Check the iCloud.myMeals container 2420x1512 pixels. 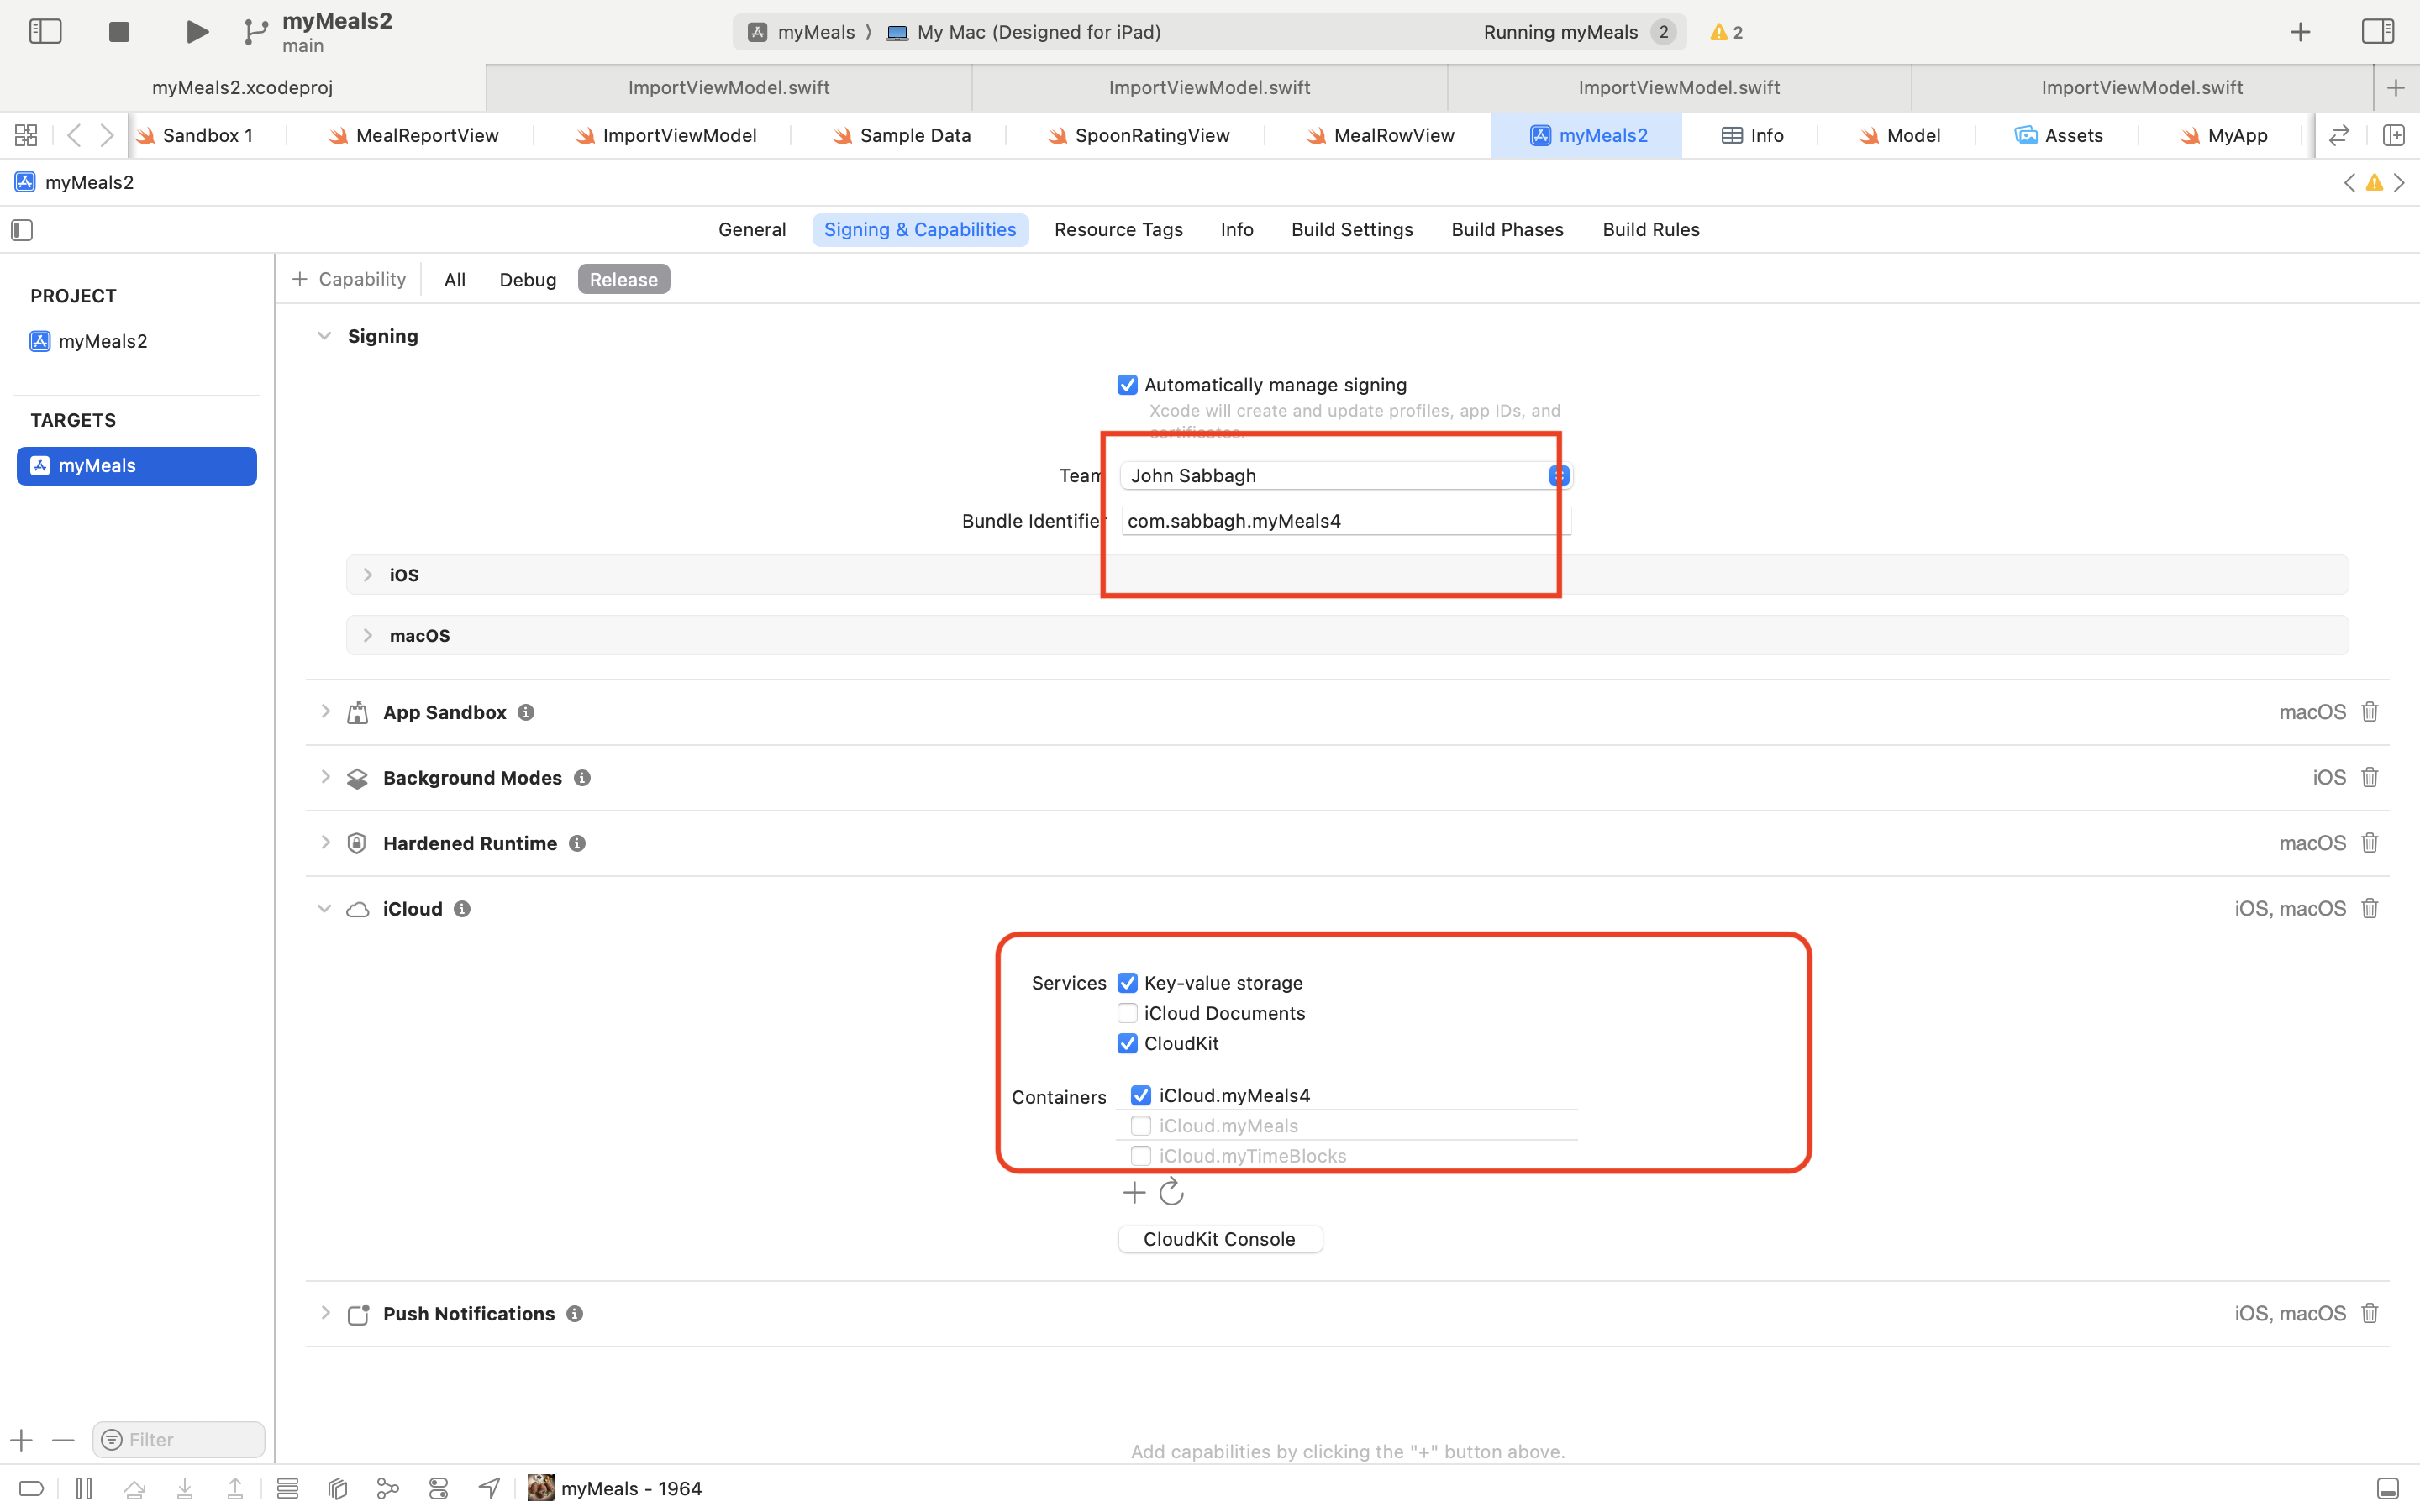click(x=1141, y=1125)
